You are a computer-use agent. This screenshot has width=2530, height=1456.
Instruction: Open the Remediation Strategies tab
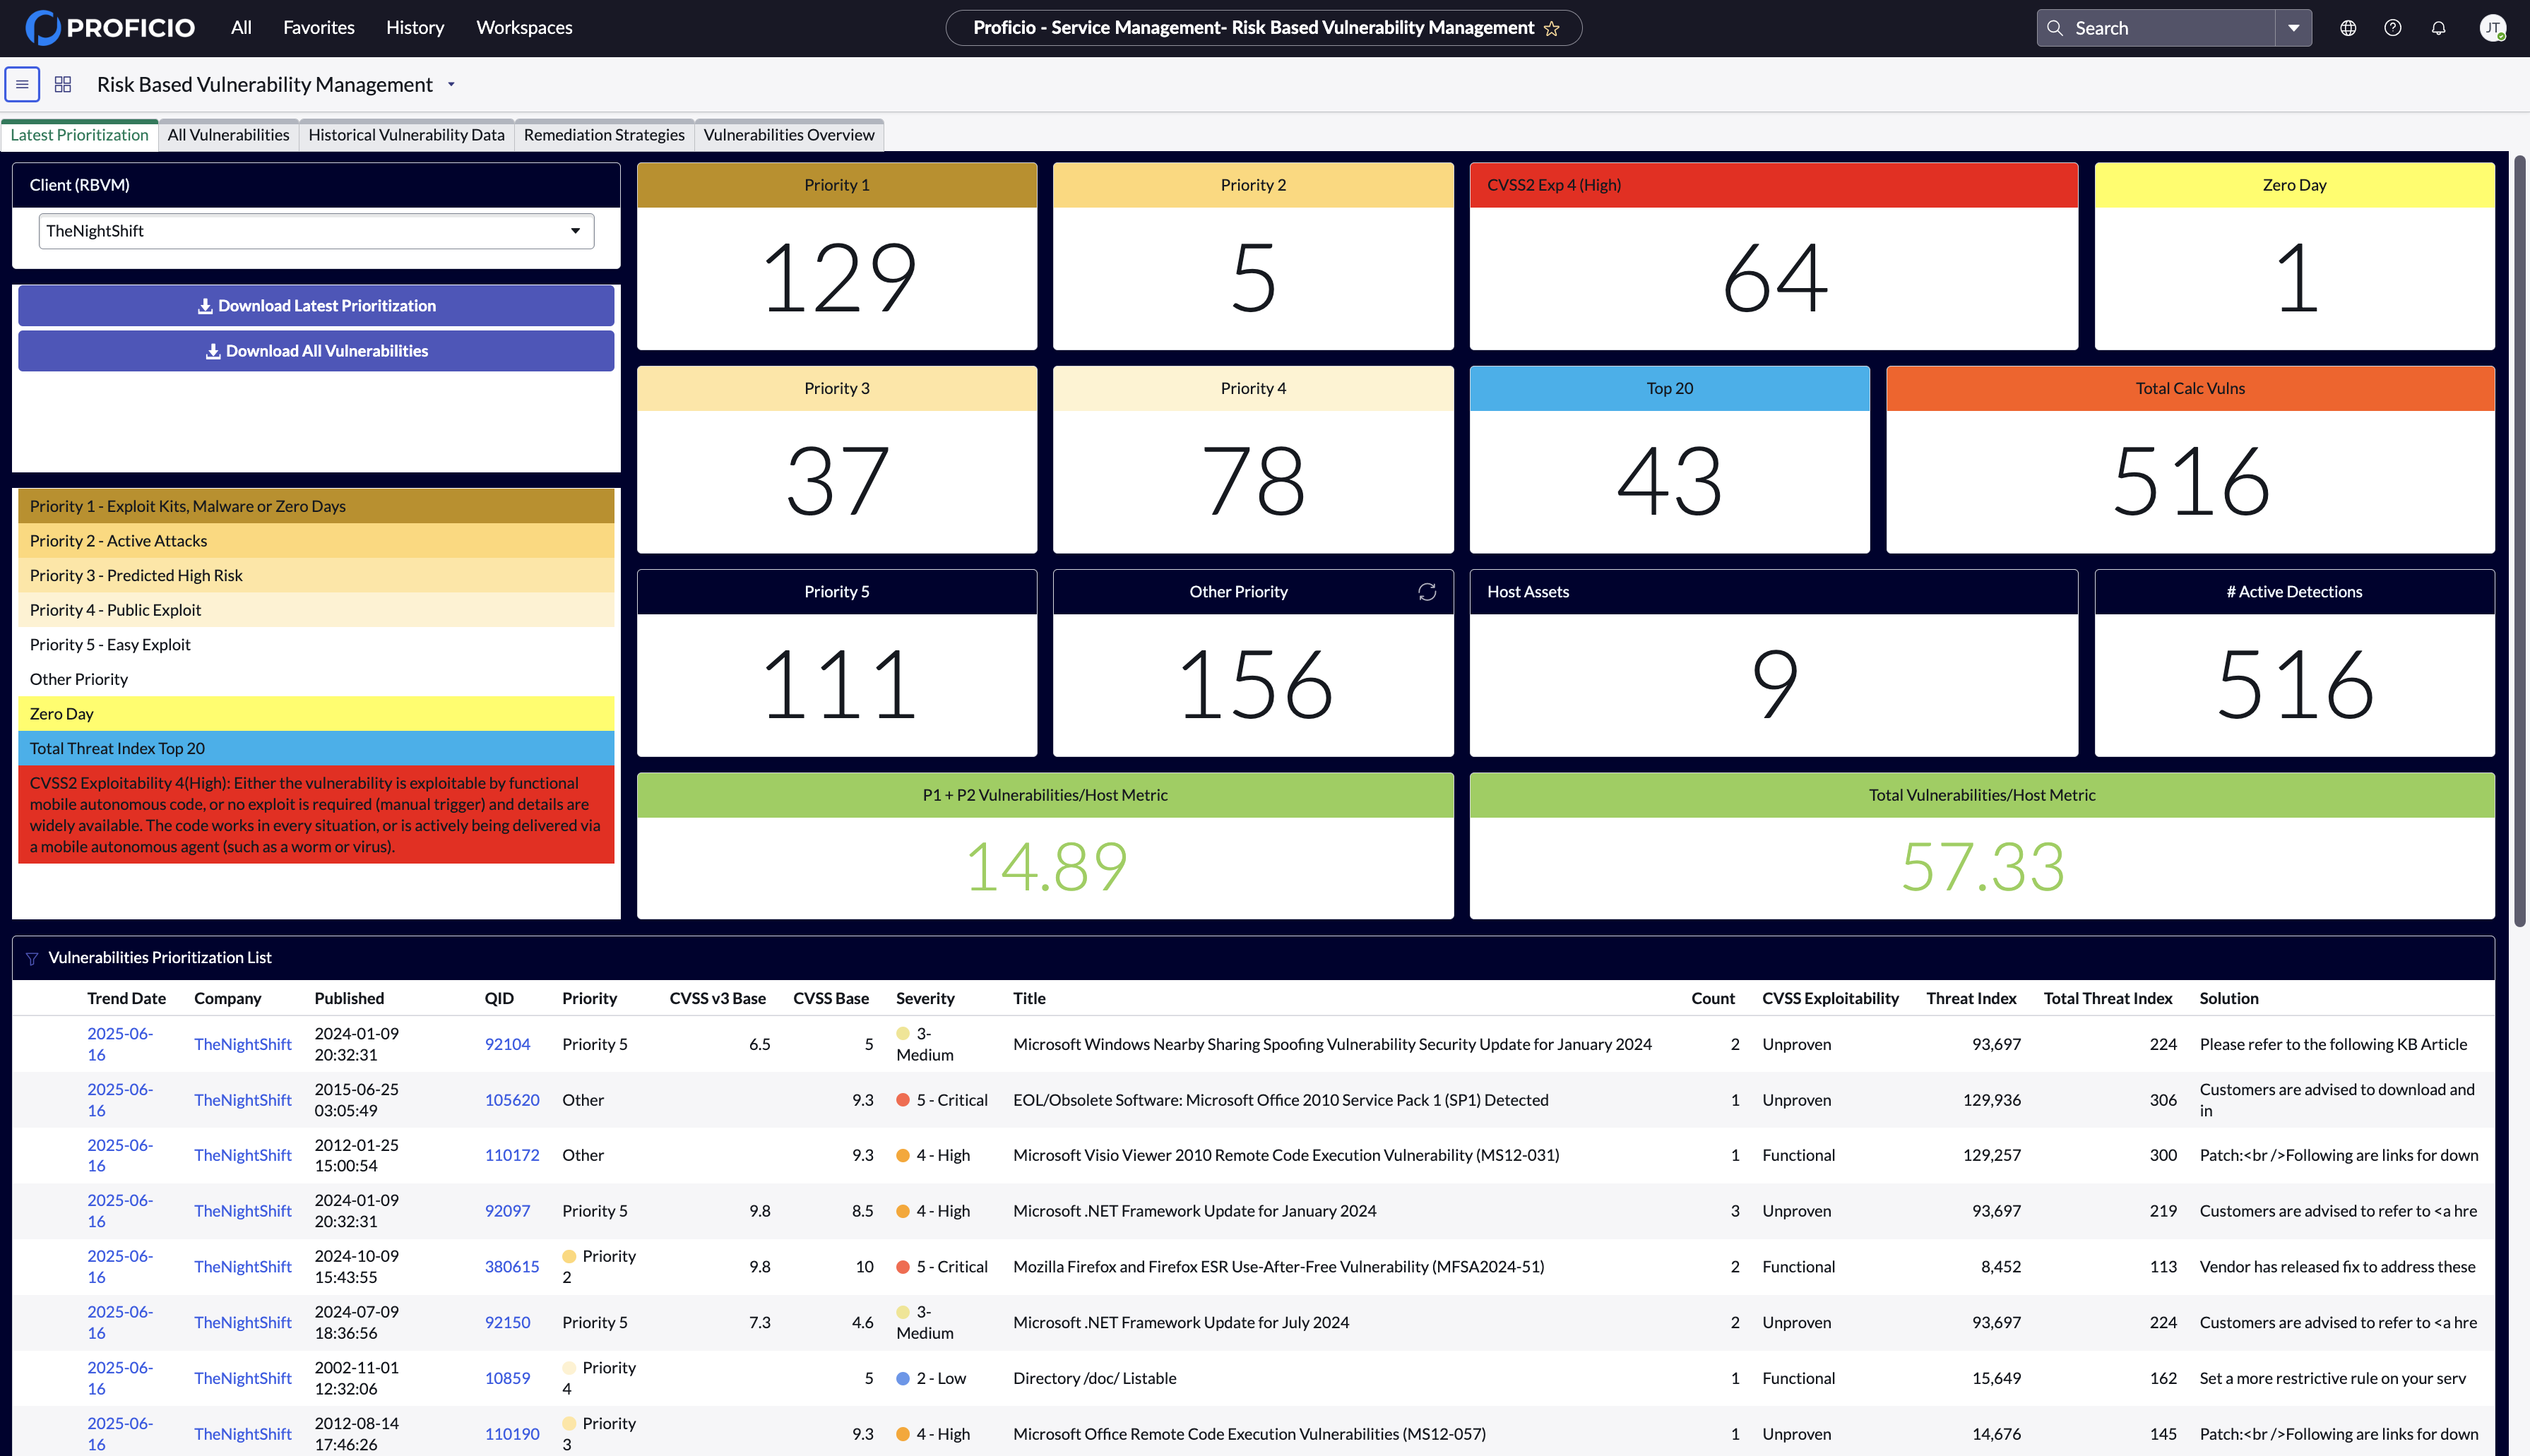pyautogui.click(x=604, y=135)
